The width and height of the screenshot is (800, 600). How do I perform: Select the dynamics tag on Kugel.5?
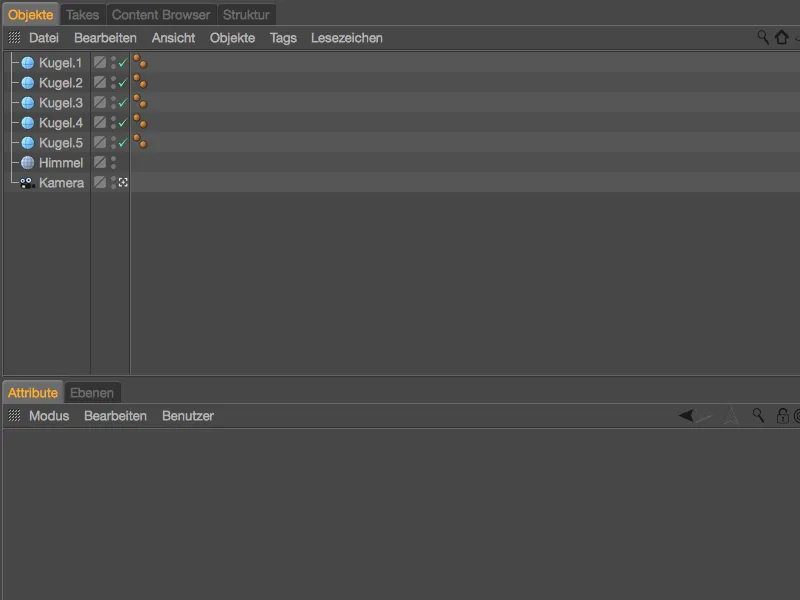click(140, 141)
